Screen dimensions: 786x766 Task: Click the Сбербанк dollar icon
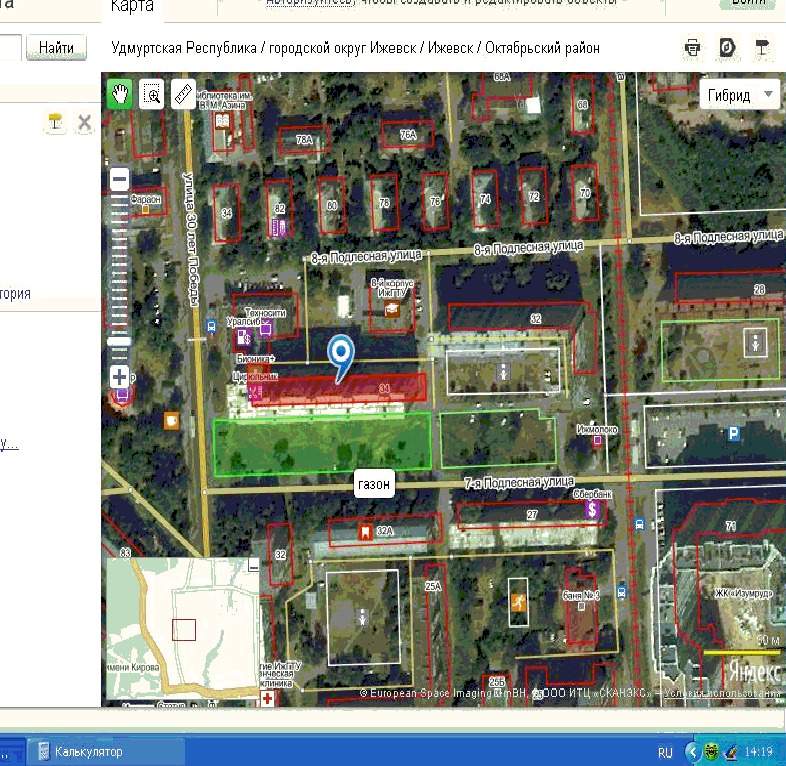(x=592, y=510)
